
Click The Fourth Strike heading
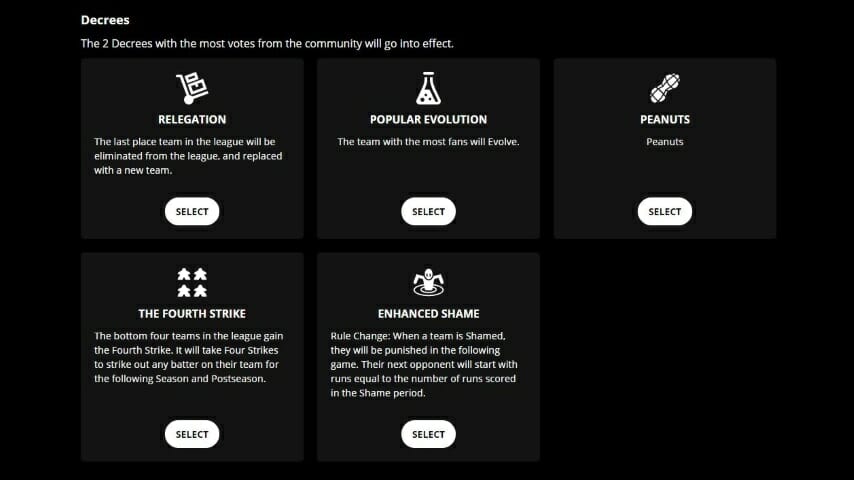pyautogui.click(x=192, y=314)
